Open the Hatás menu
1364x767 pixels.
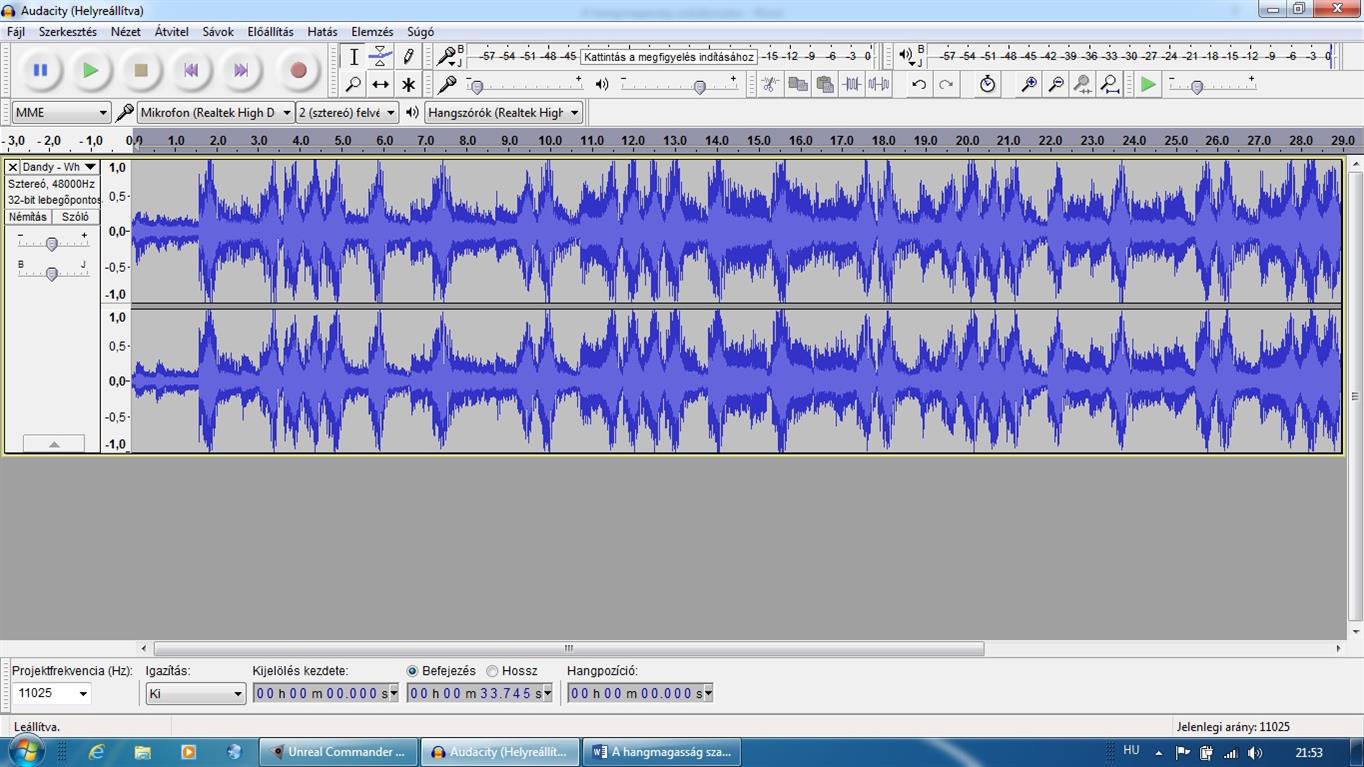point(322,32)
